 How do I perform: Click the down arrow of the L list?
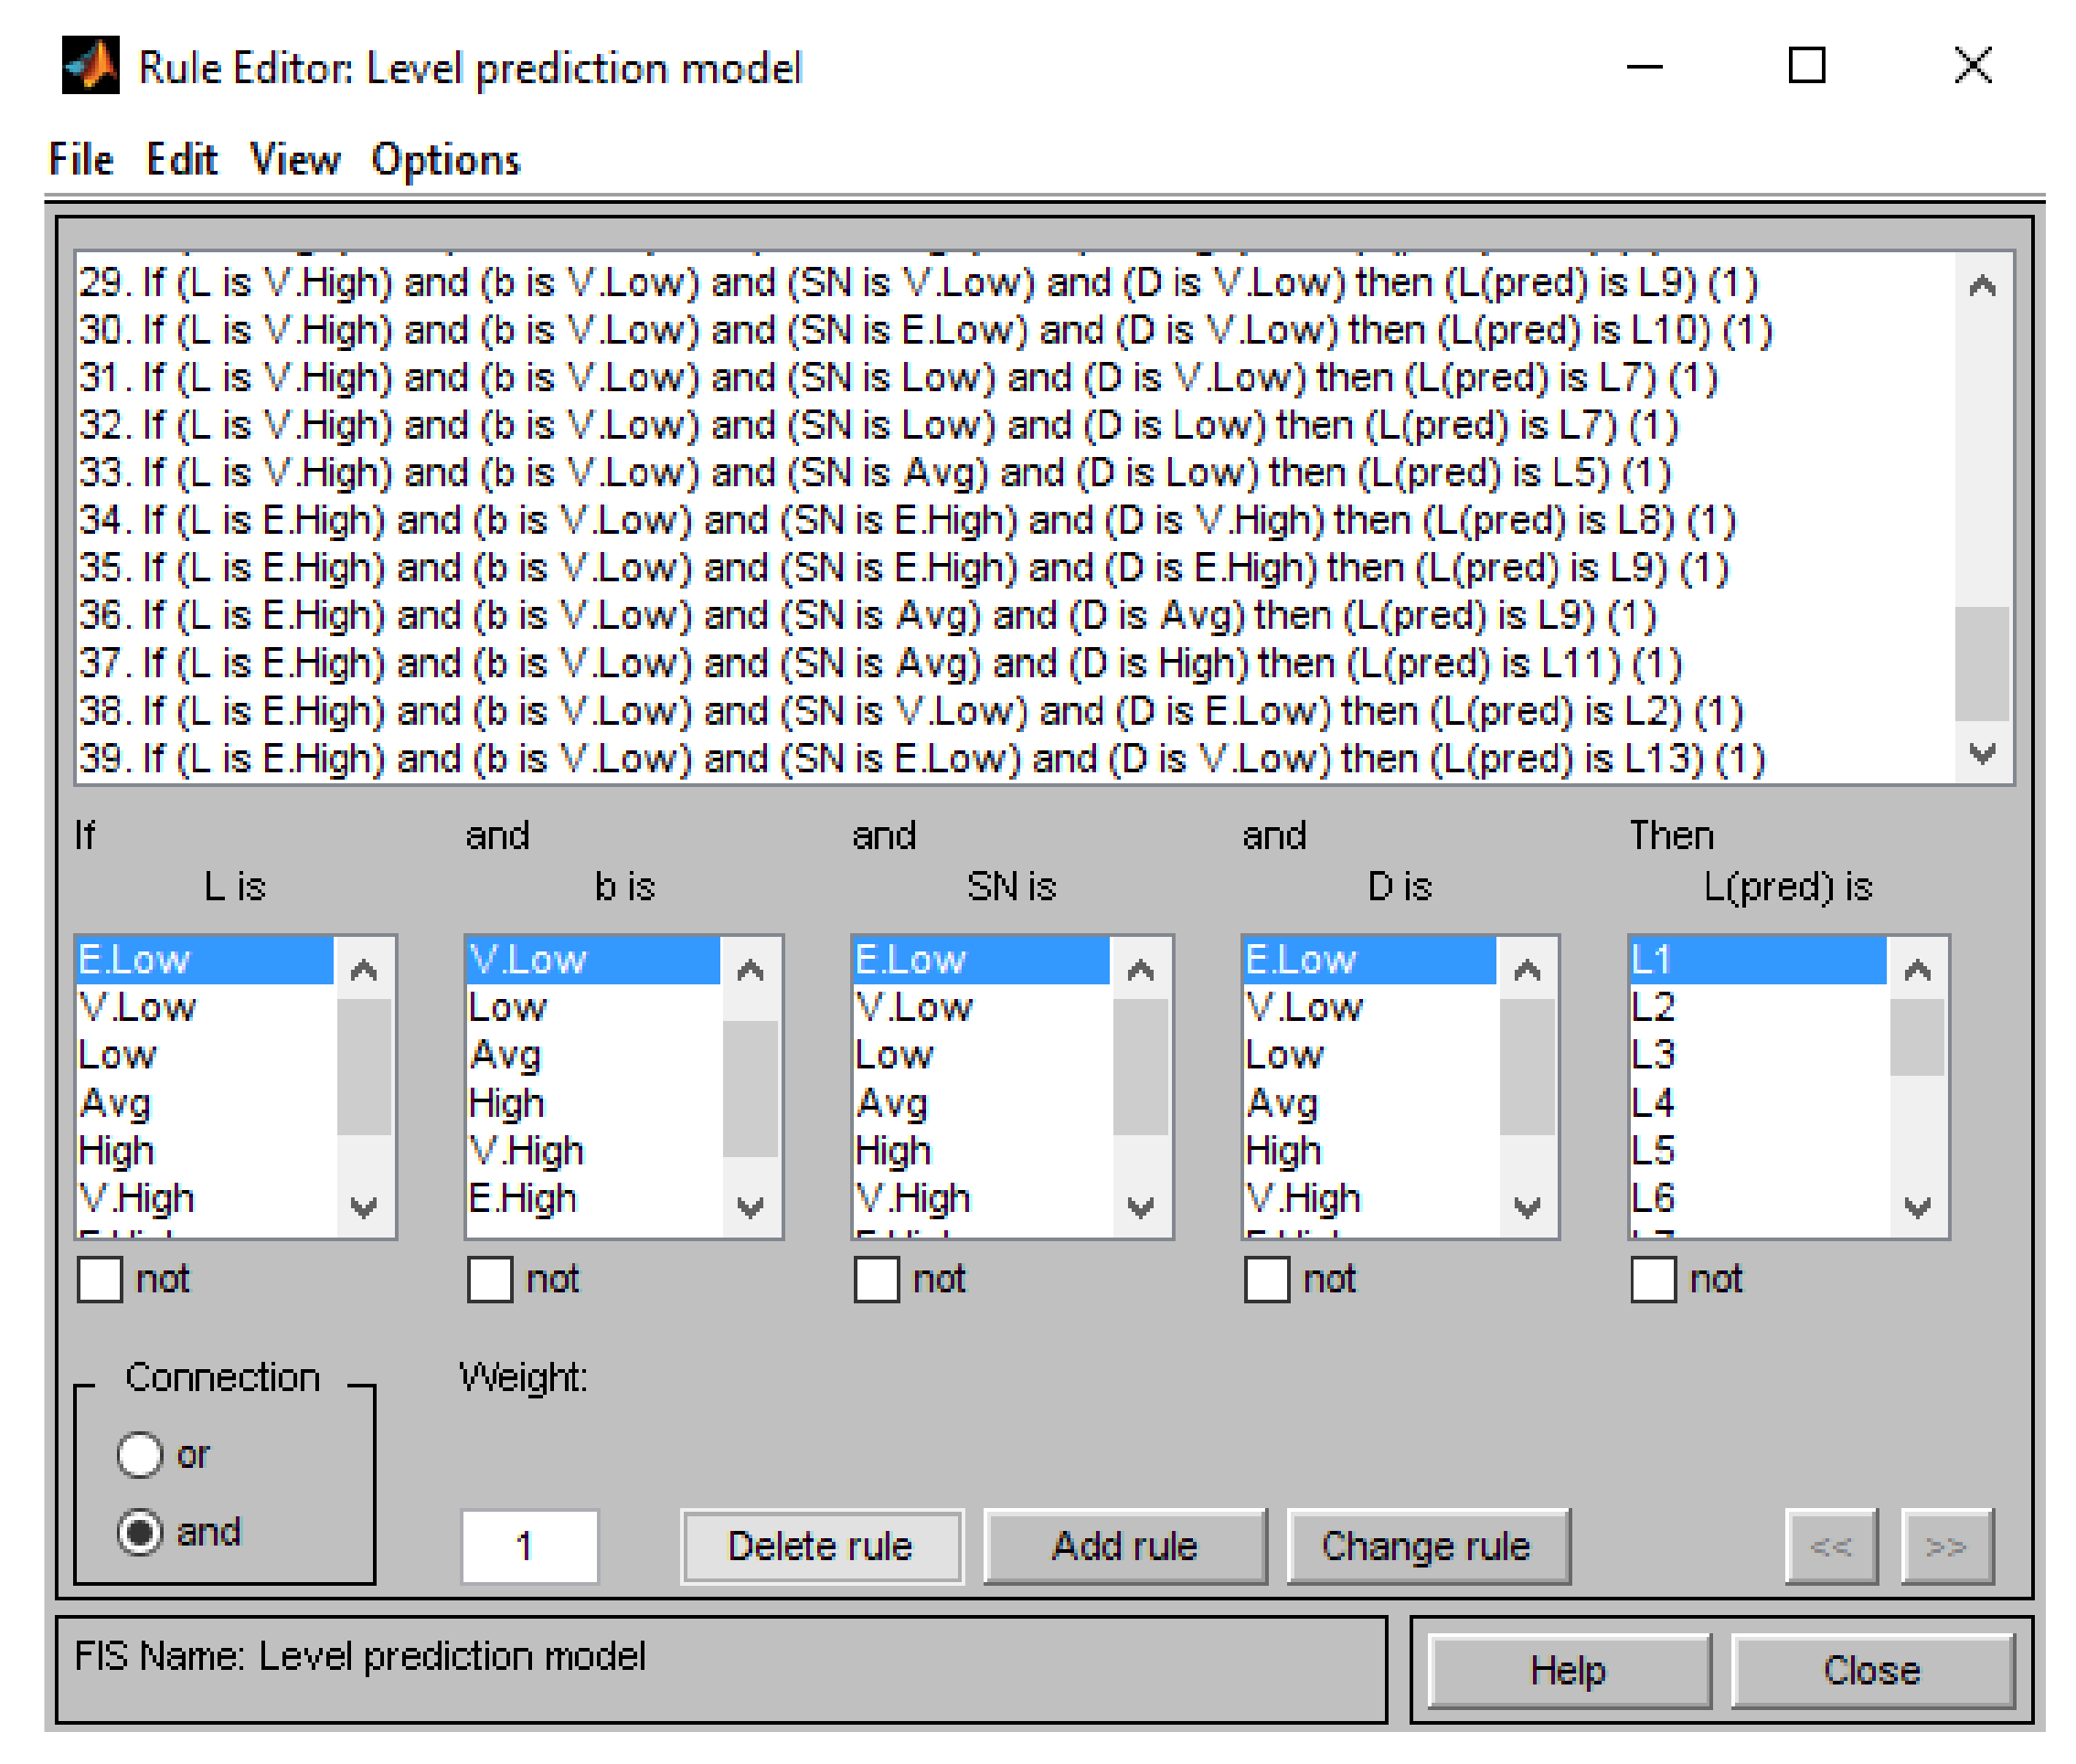pos(364,1207)
